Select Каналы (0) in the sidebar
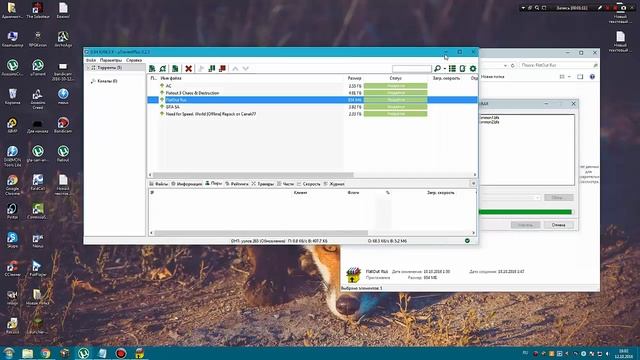The width and height of the screenshot is (640, 360). coord(107,81)
